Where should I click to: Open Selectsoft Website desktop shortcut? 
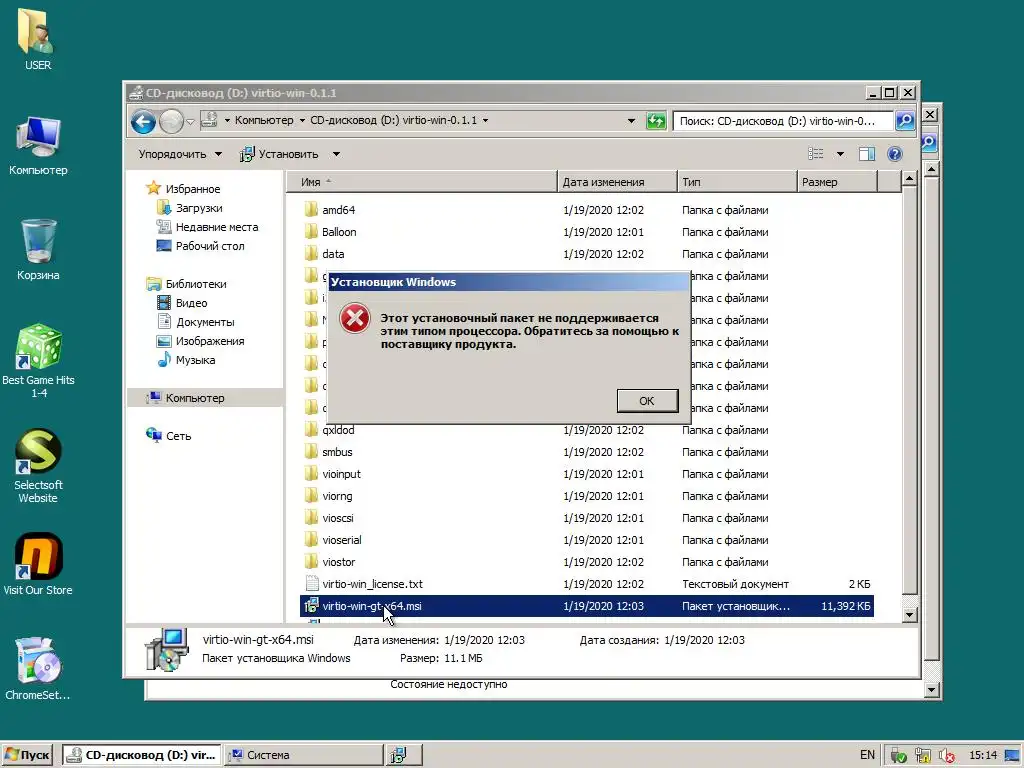(38, 466)
